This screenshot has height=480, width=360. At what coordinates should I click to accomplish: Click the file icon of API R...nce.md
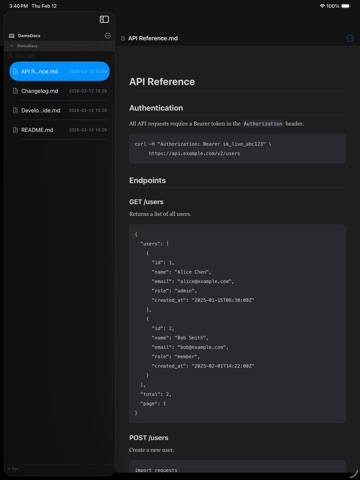(x=15, y=71)
